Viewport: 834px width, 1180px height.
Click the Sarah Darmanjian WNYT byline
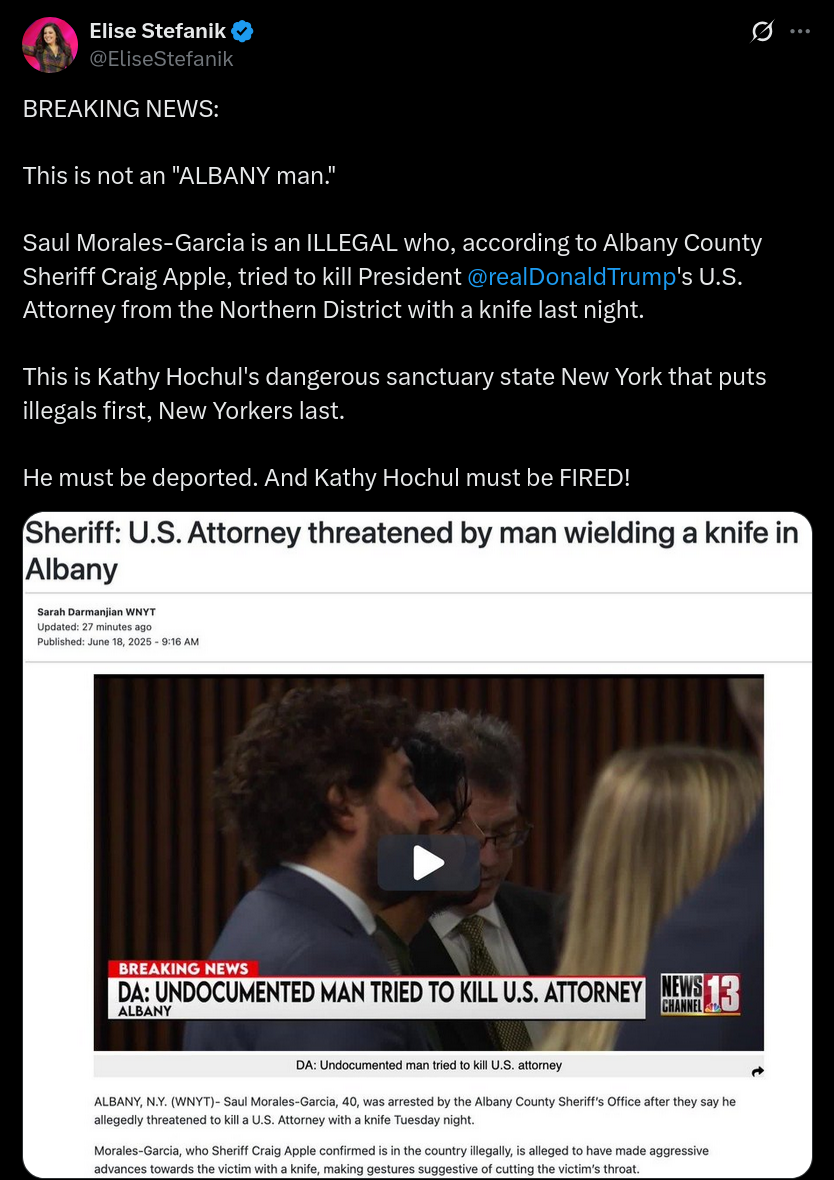pos(96,612)
